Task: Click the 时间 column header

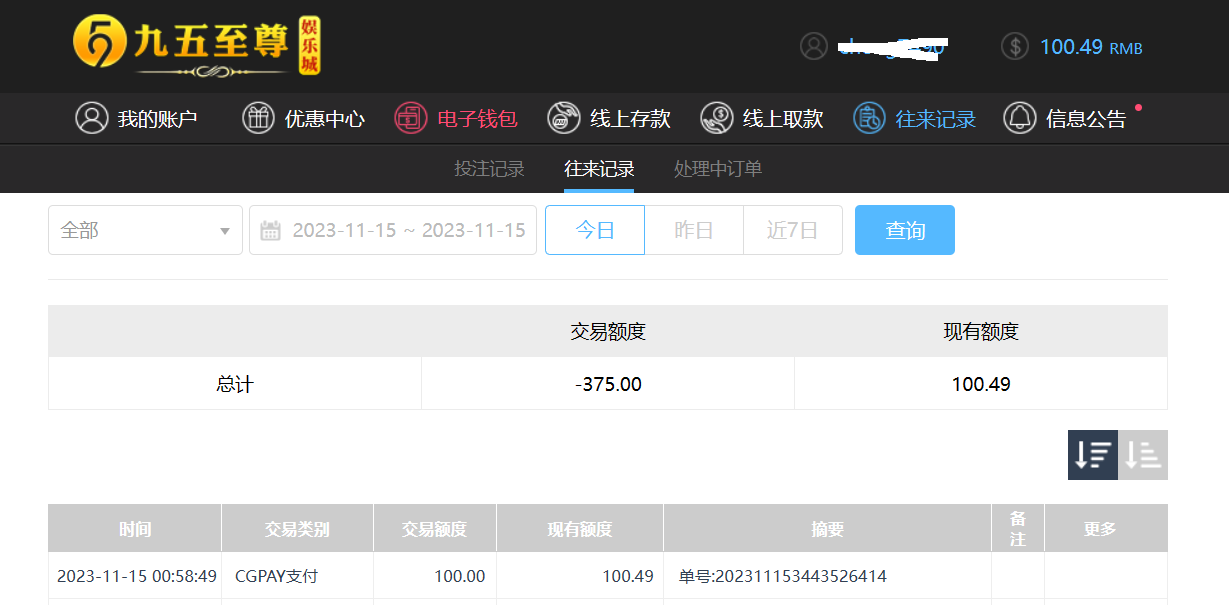Action: [135, 529]
